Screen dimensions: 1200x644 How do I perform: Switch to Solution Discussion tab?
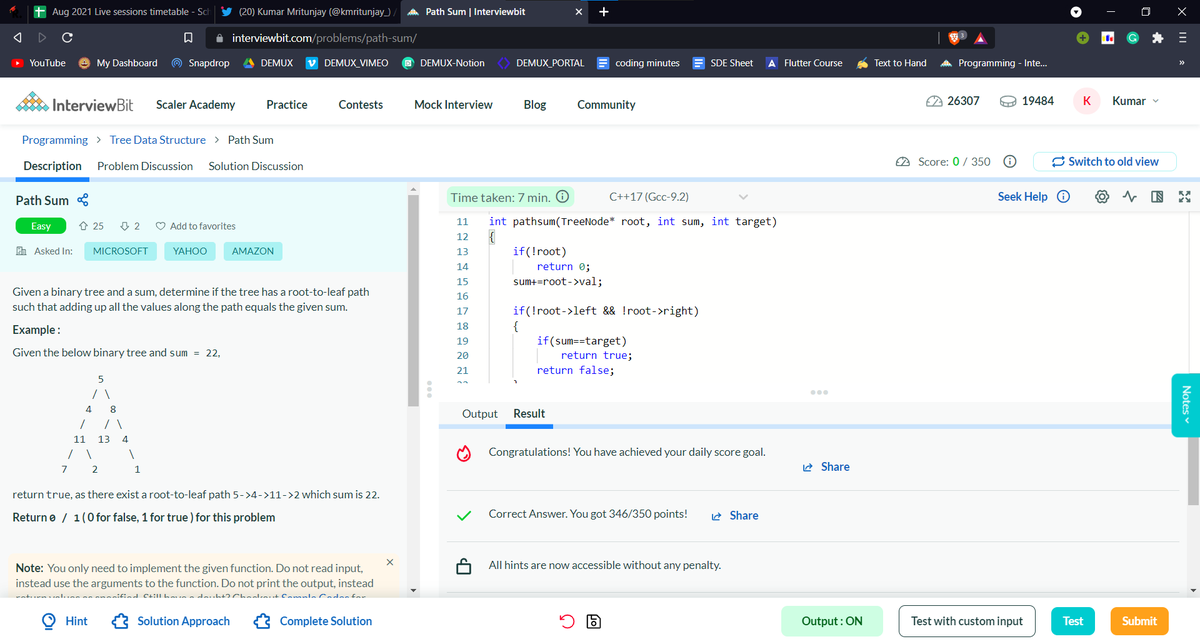pos(256,166)
